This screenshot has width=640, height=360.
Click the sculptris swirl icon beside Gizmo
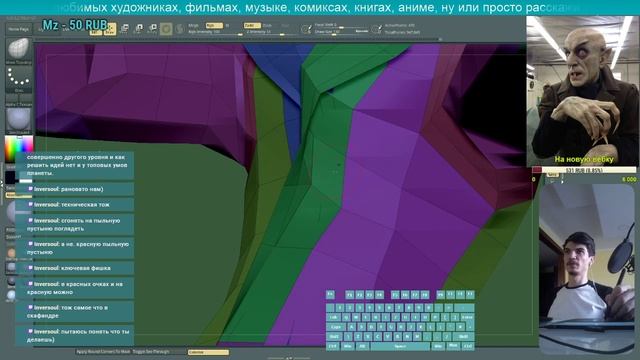pyautogui.click(x=180, y=29)
